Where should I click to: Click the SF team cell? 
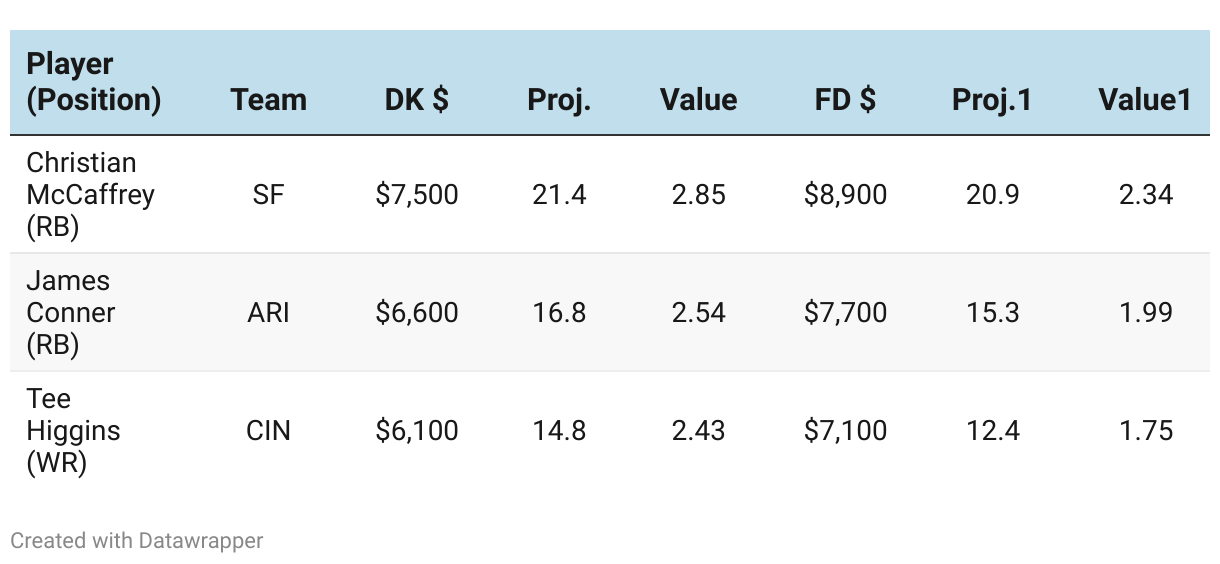point(268,194)
